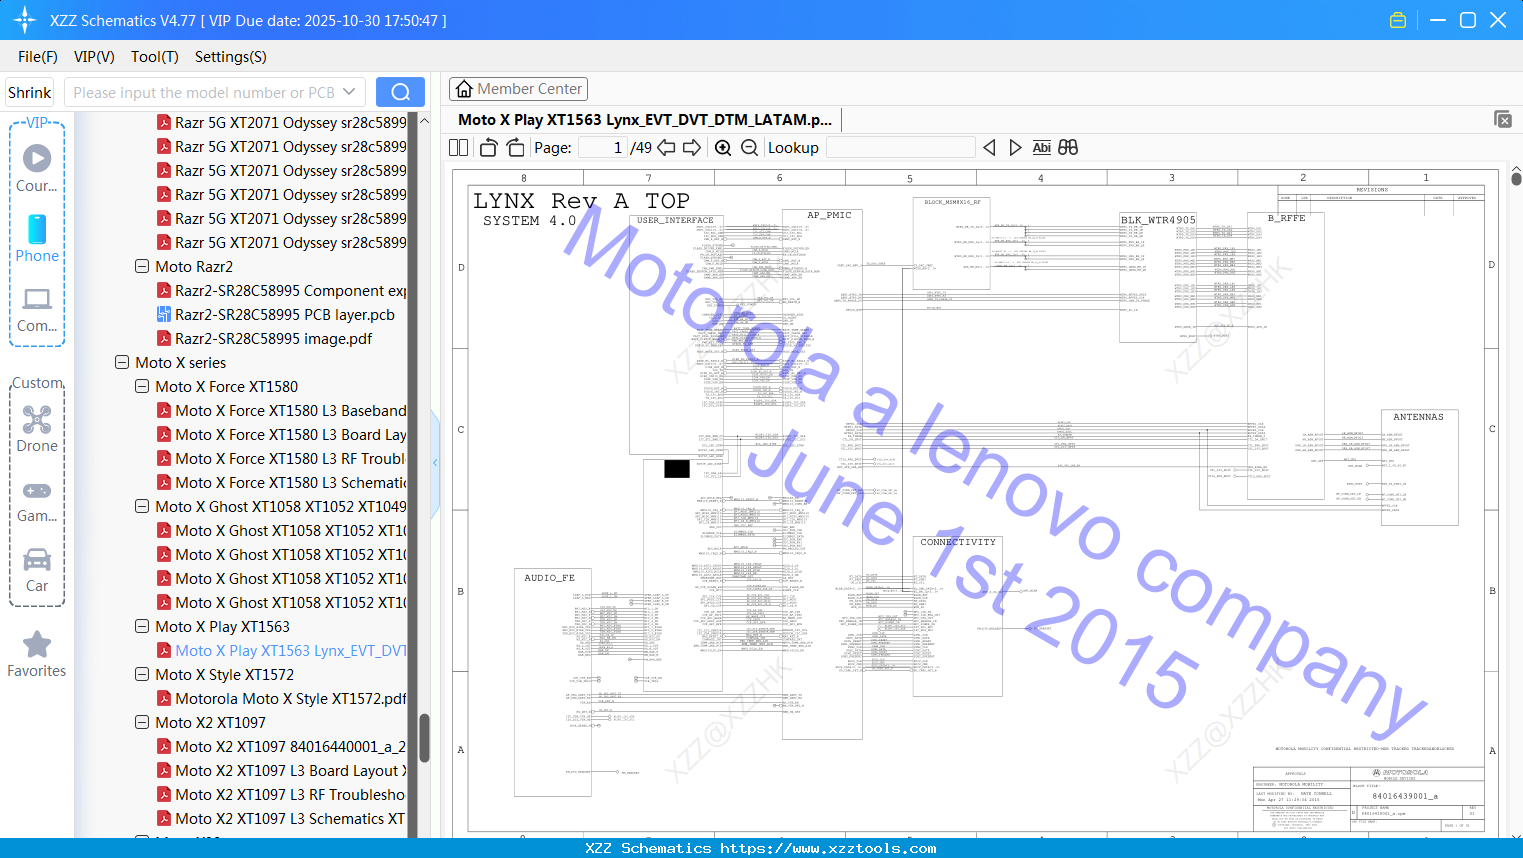Open Razr2-SR28C58995 image.pdf
Viewport: 1523px width, 858px height.
pyautogui.click(x=265, y=338)
